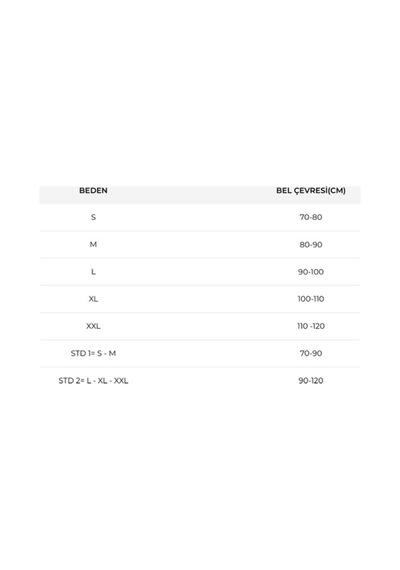Click the BEDEN column header
This screenshot has height=570, width=400.
click(x=93, y=190)
